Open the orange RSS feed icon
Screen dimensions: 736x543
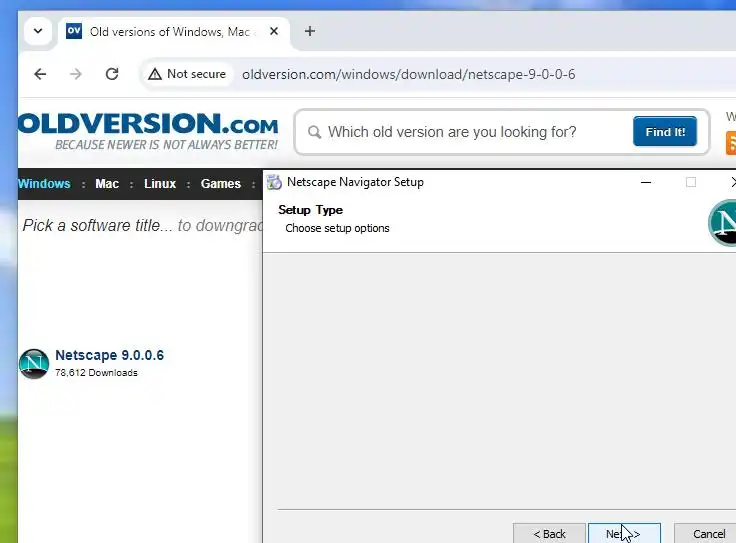731,143
